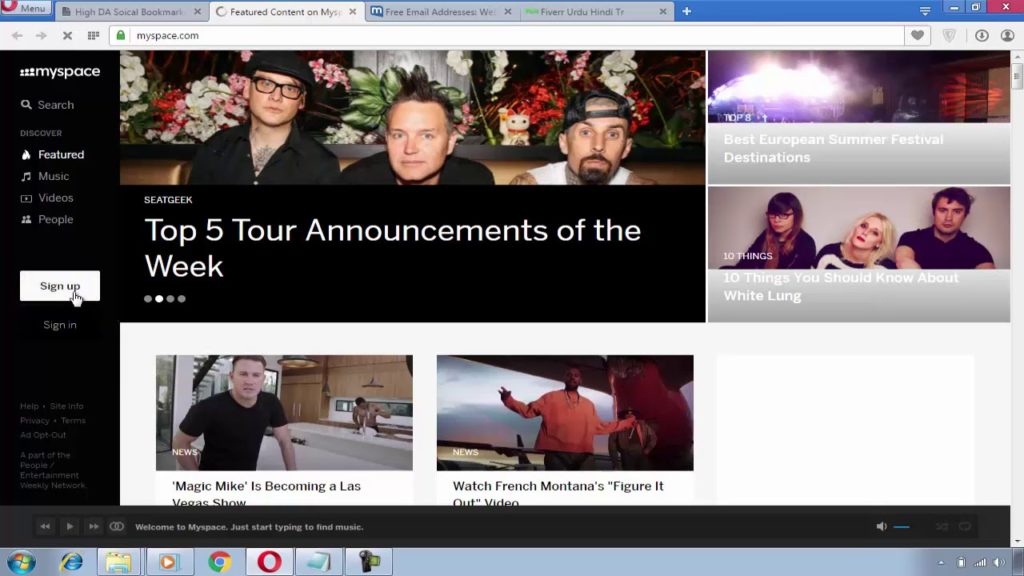Open the Privacy footer link
1024x576 pixels.
[x=35, y=421]
